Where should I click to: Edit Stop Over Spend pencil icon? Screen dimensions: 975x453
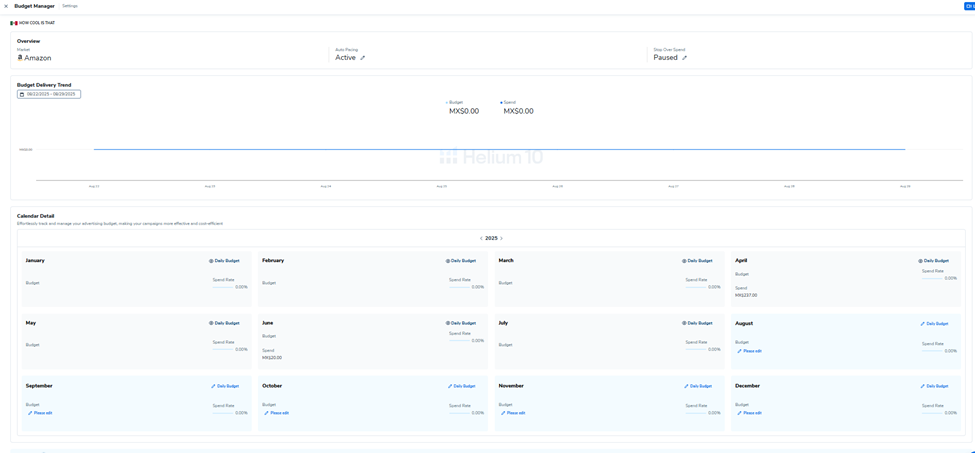685,58
